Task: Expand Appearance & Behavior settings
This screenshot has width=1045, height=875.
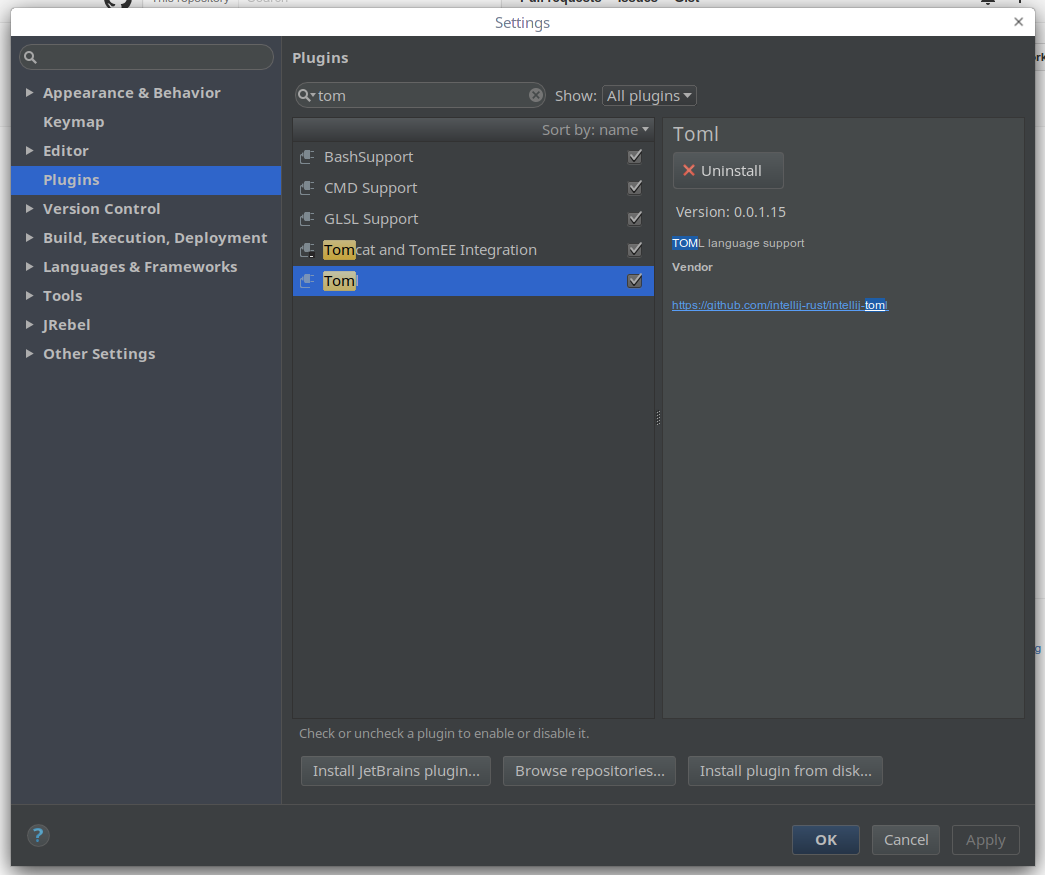Action: (29, 93)
